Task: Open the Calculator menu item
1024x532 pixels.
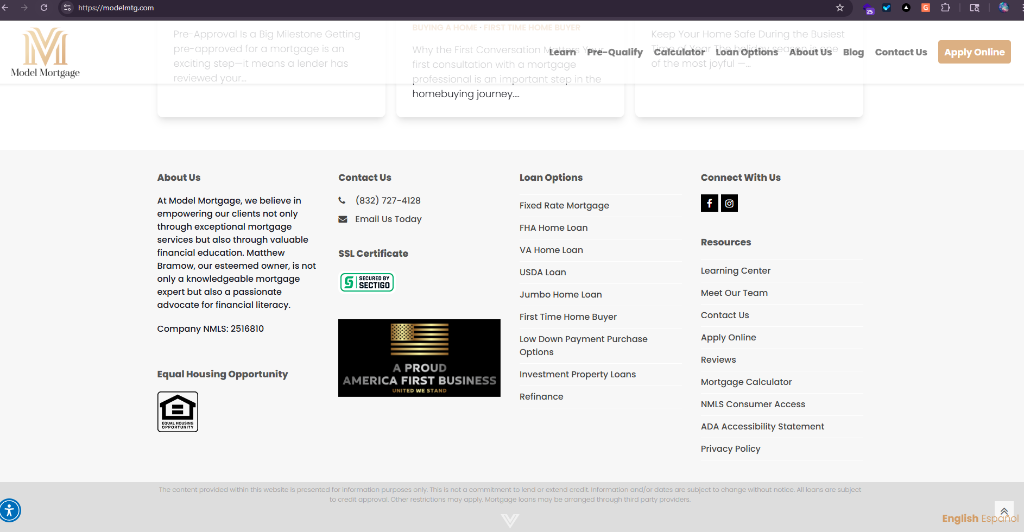Action: tap(679, 52)
